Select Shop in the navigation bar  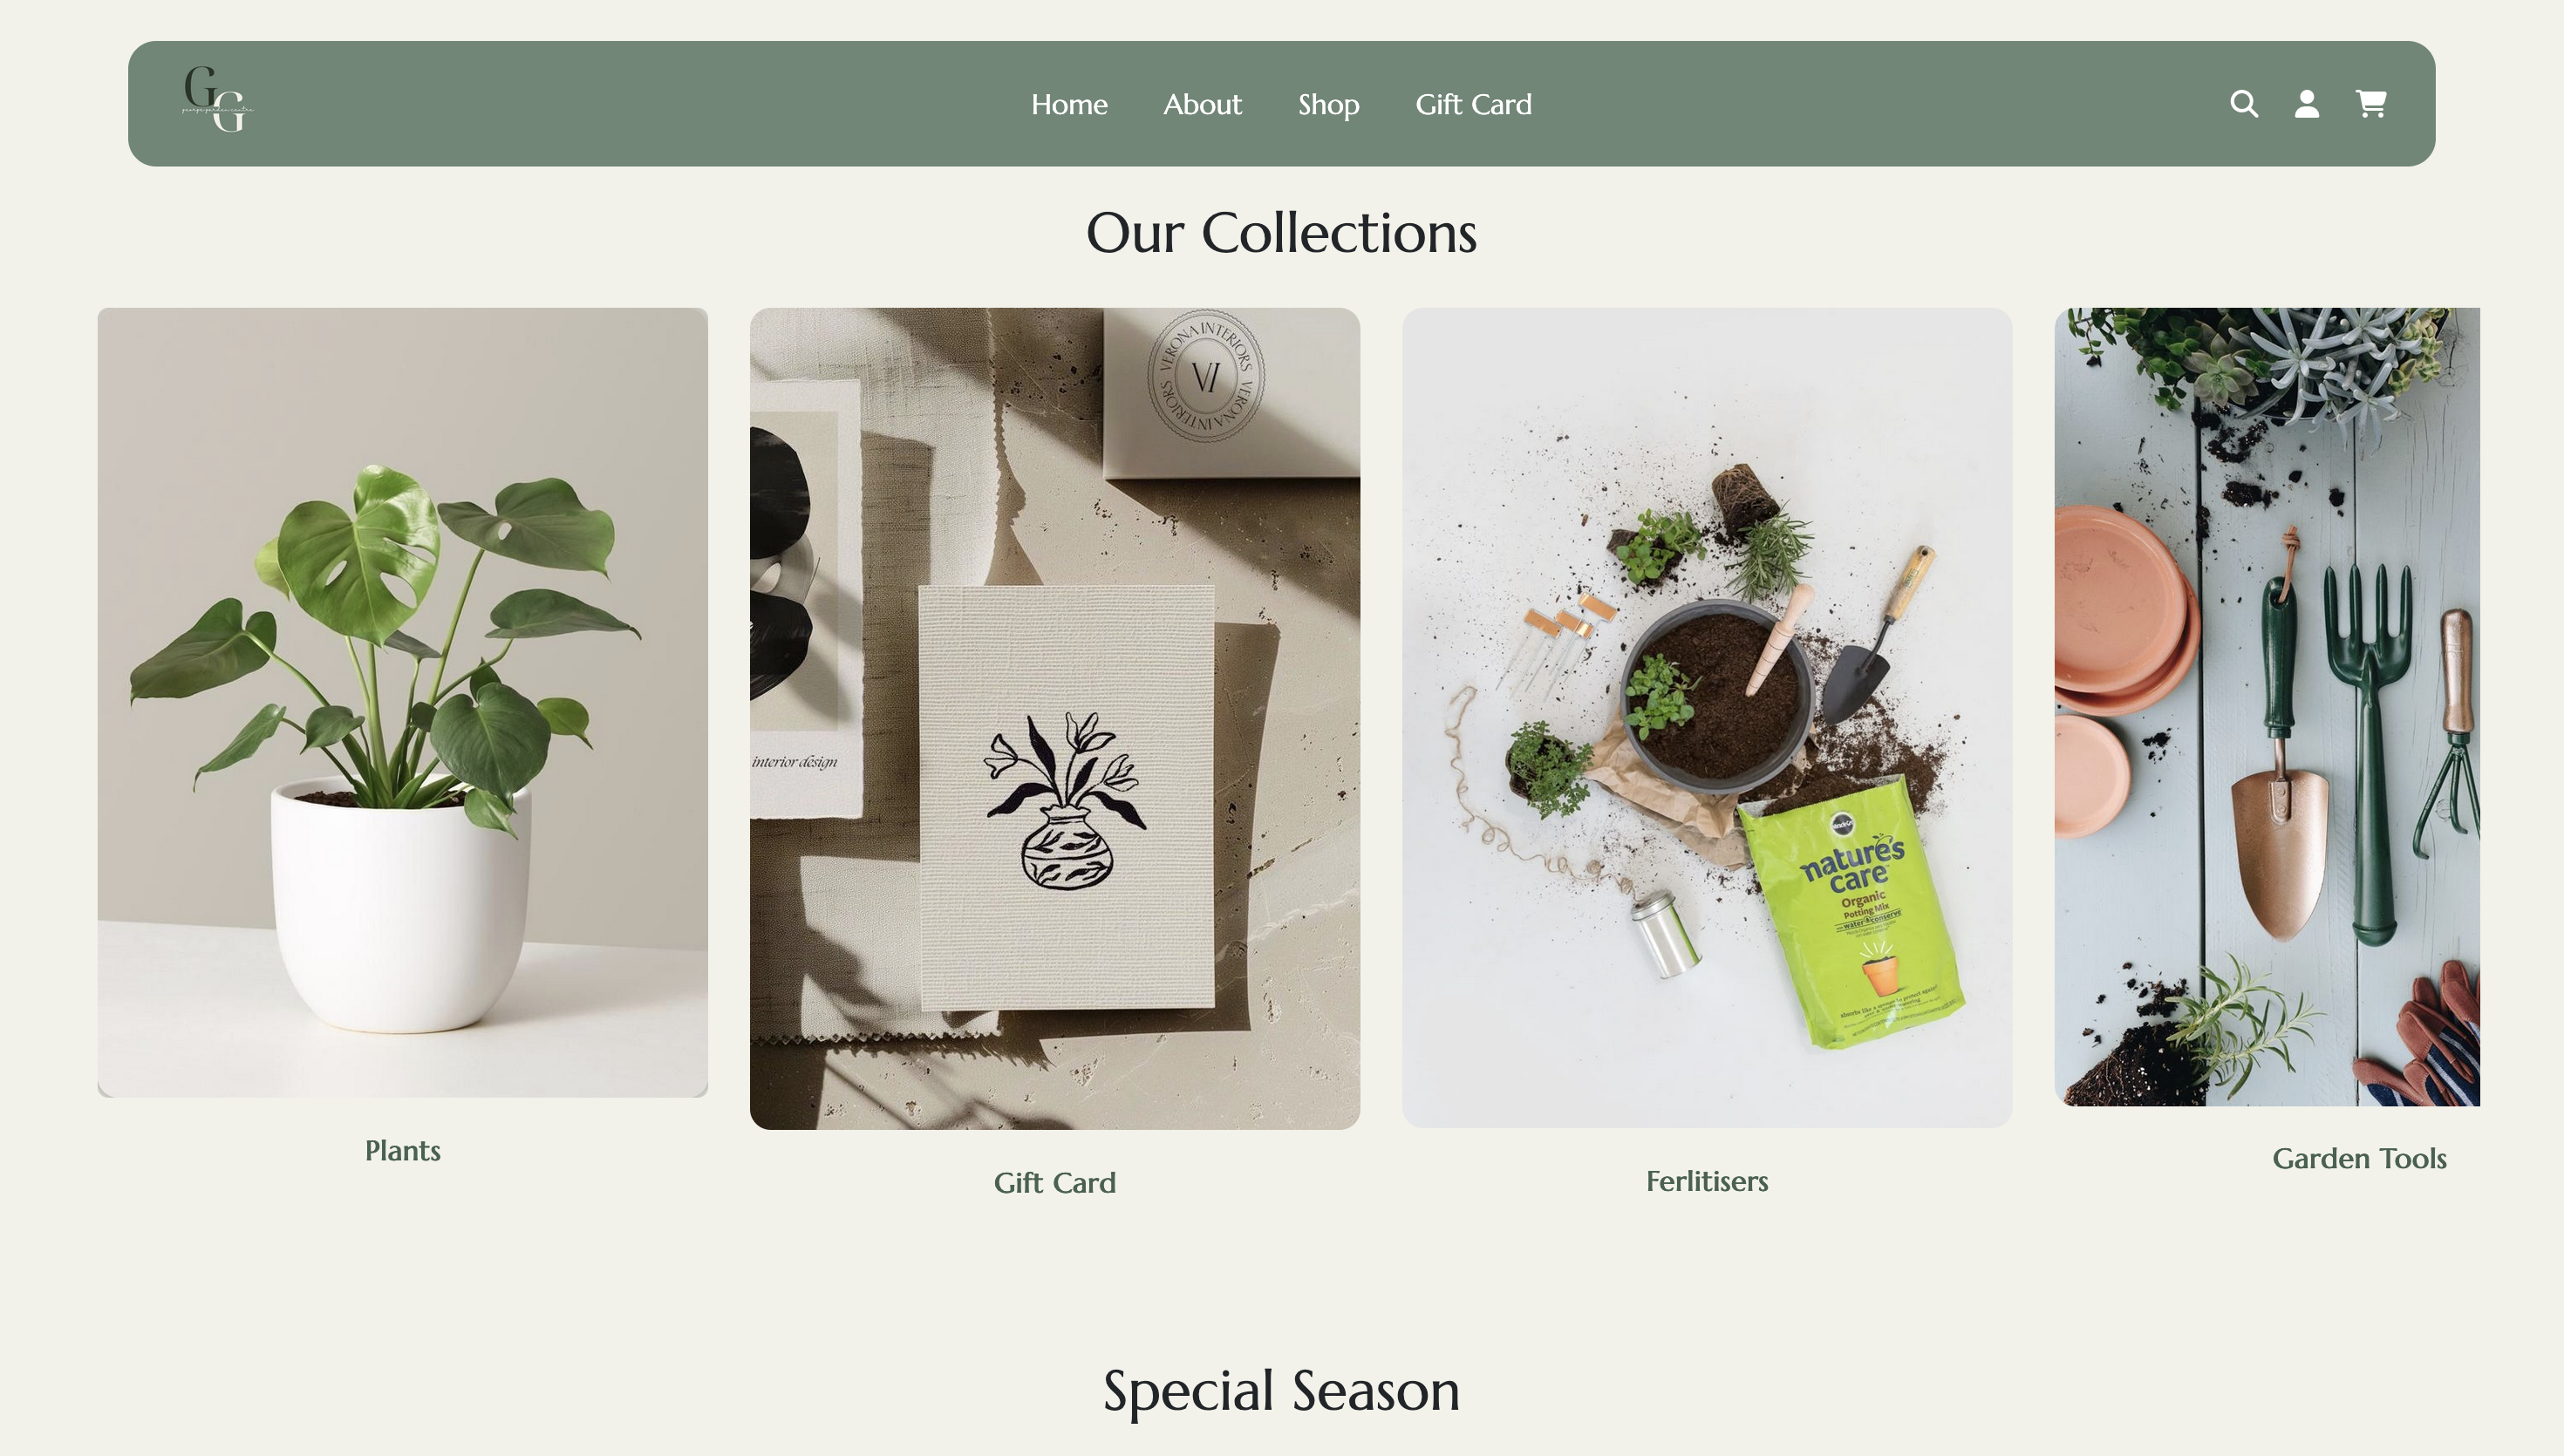coord(1328,105)
